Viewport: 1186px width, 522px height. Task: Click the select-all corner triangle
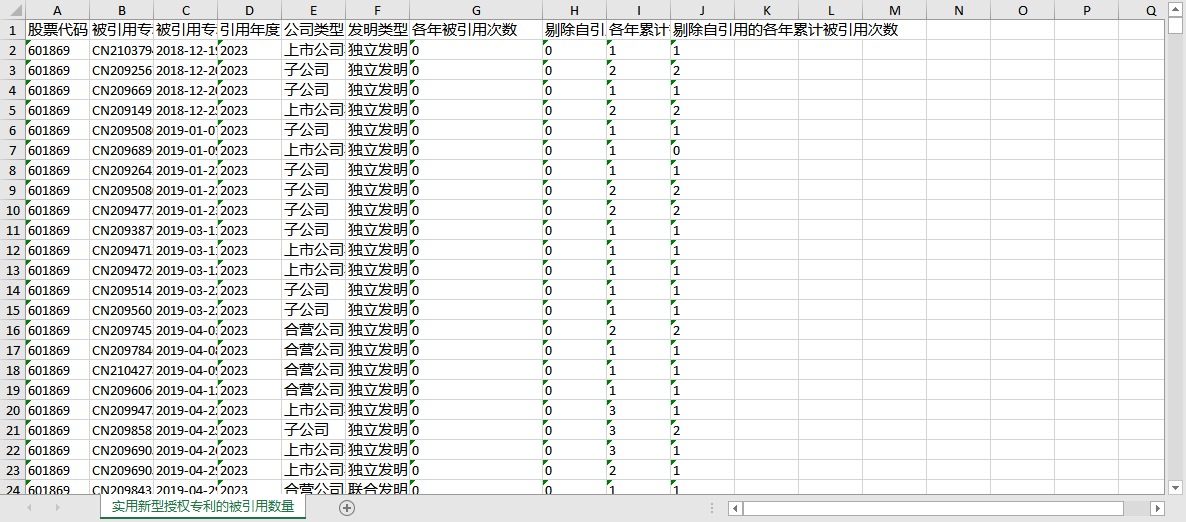point(12,11)
